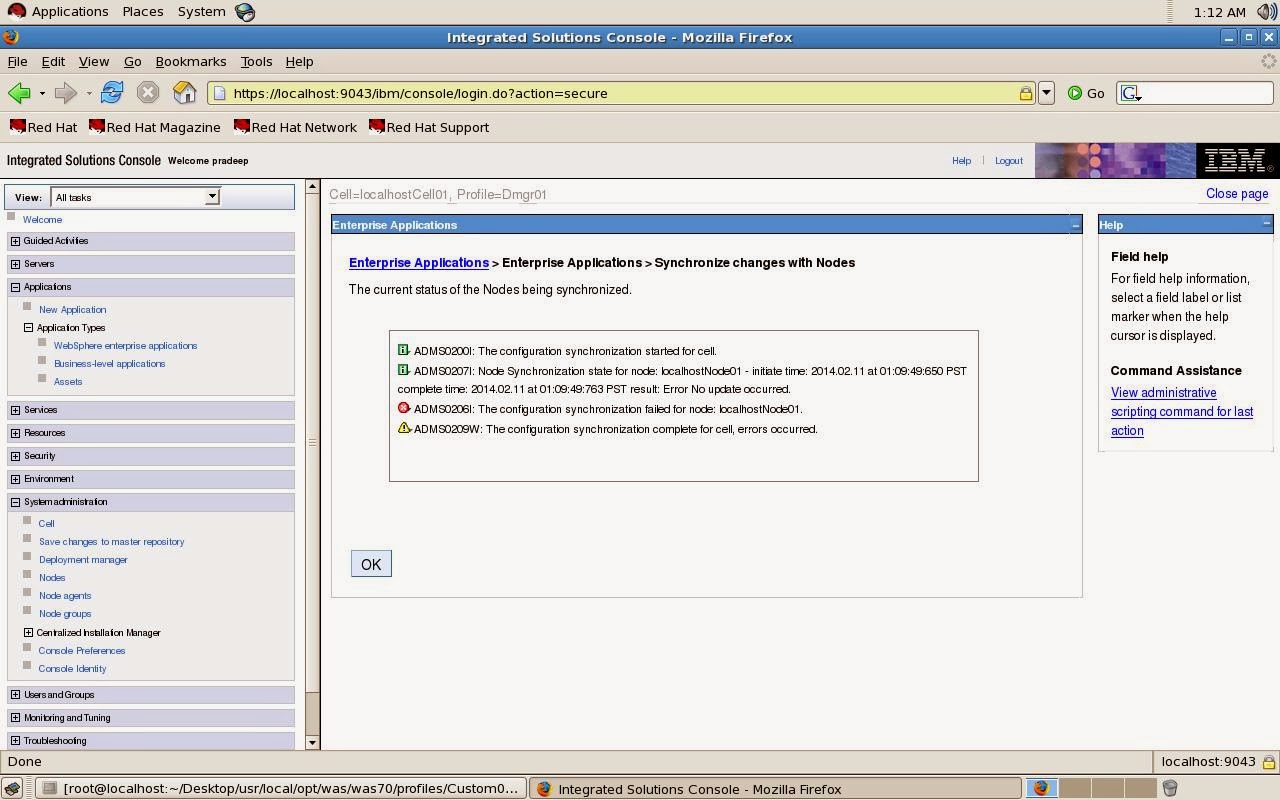Click the Home icon in Firefox toolbar

184,92
